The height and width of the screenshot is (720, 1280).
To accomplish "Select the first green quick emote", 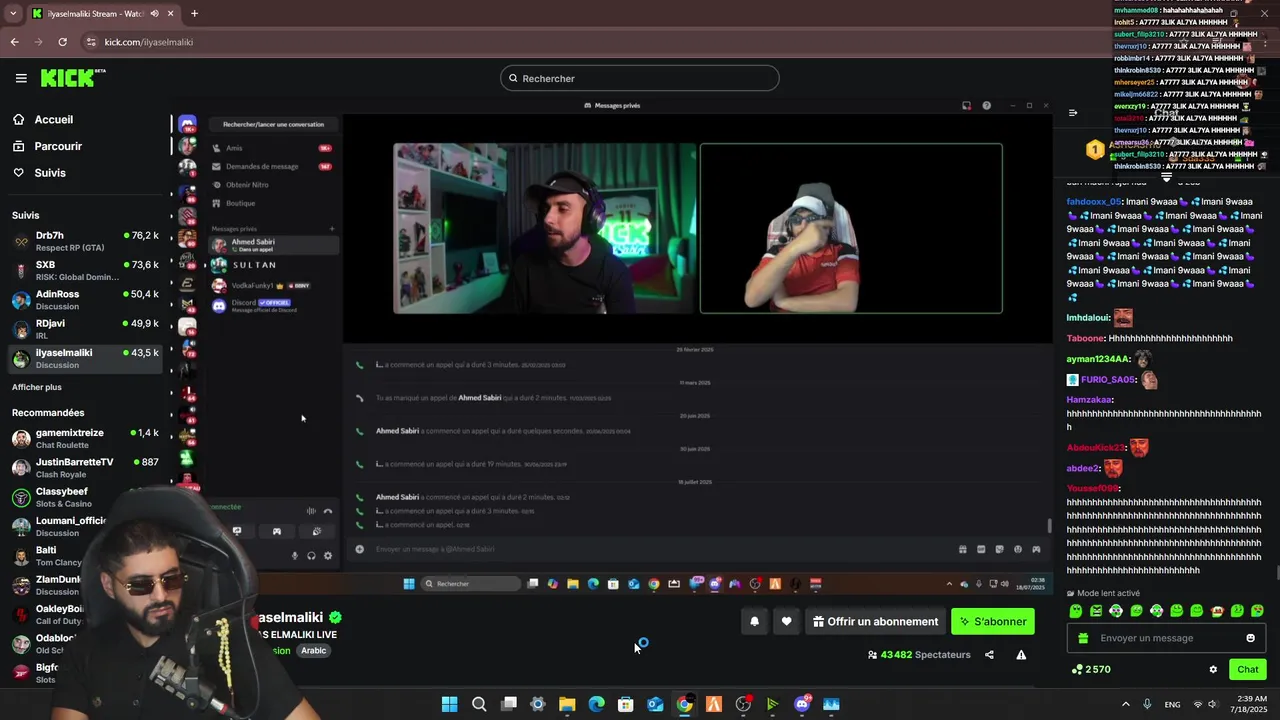I will coord(1076,611).
